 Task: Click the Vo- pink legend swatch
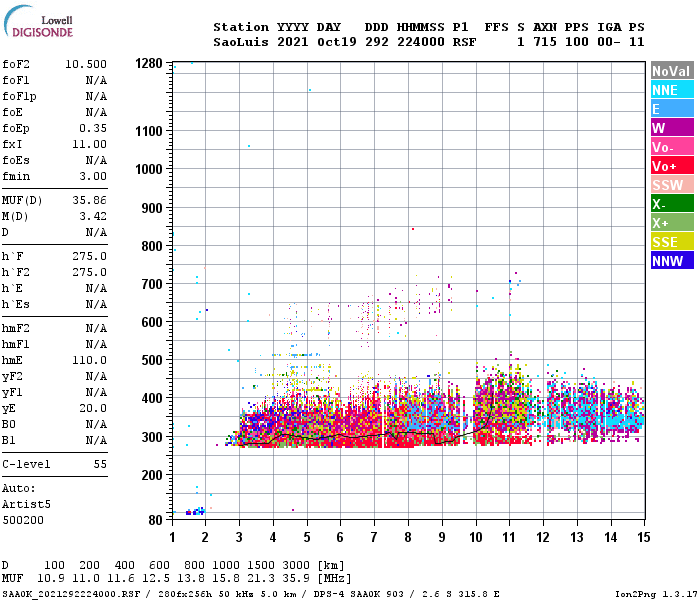tap(672, 146)
